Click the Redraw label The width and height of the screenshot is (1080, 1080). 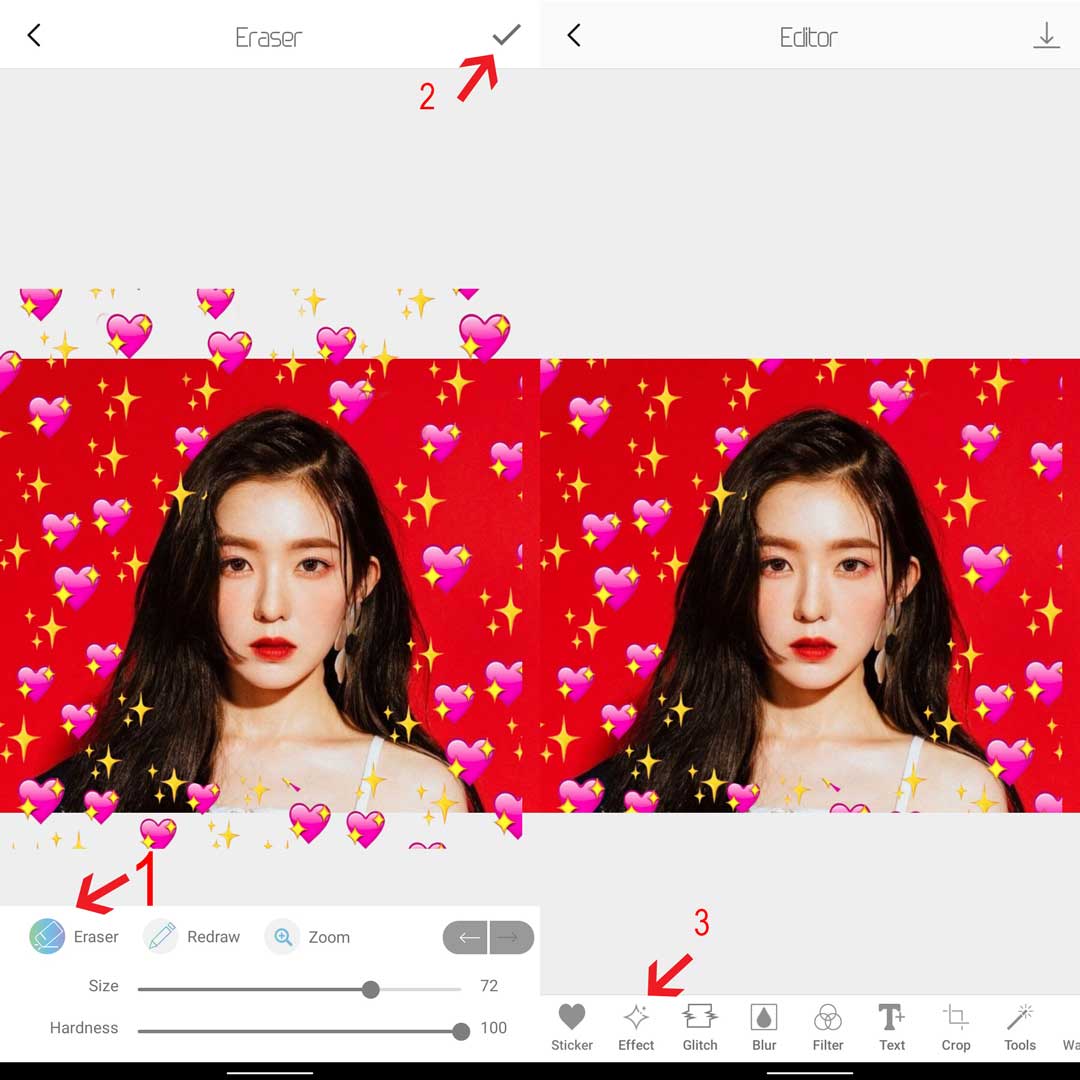[x=214, y=937]
